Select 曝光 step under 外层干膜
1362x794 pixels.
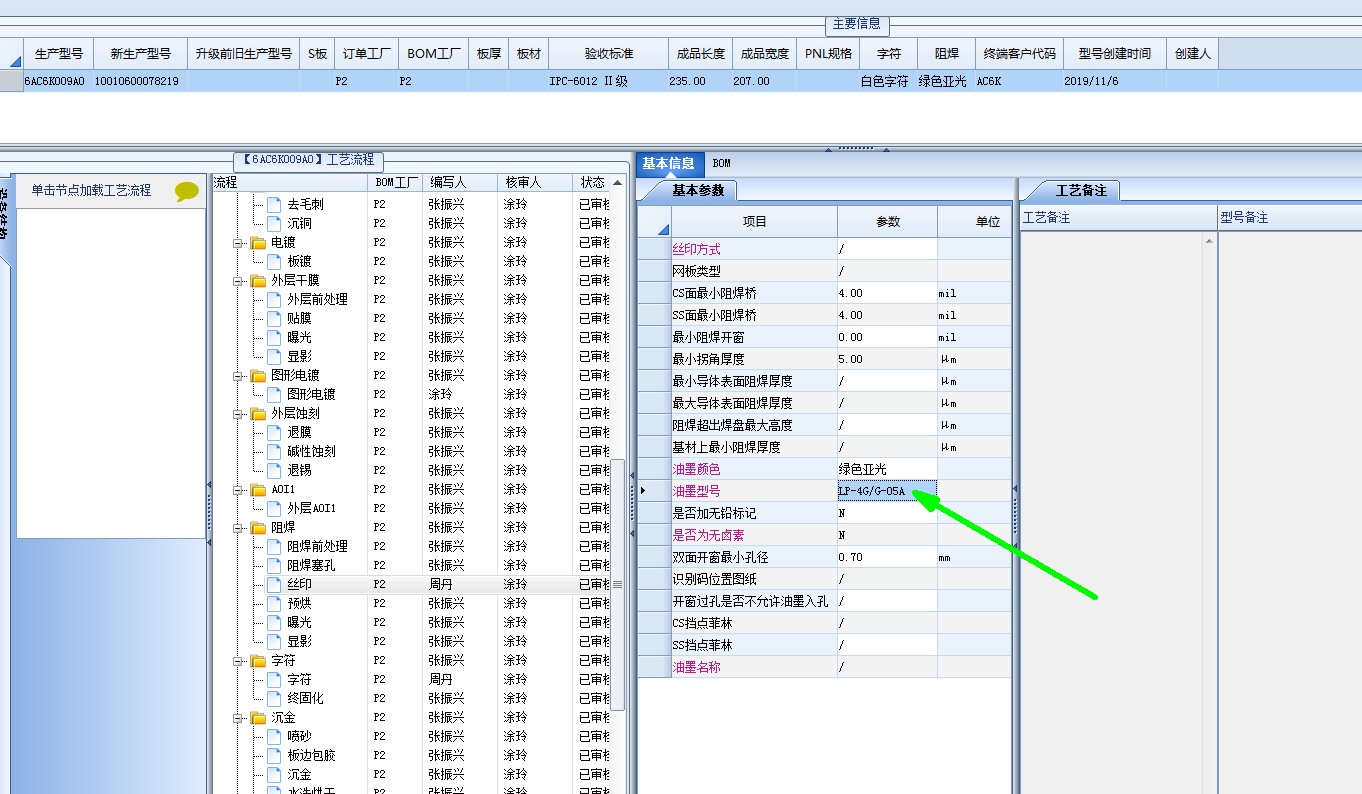pos(299,337)
